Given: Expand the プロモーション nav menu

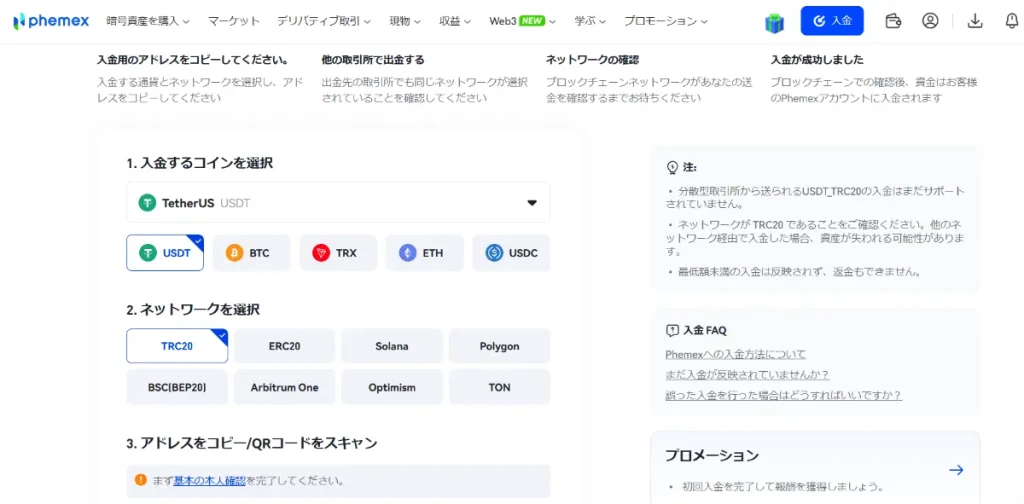Looking at the screenshot, I should 666,21.
